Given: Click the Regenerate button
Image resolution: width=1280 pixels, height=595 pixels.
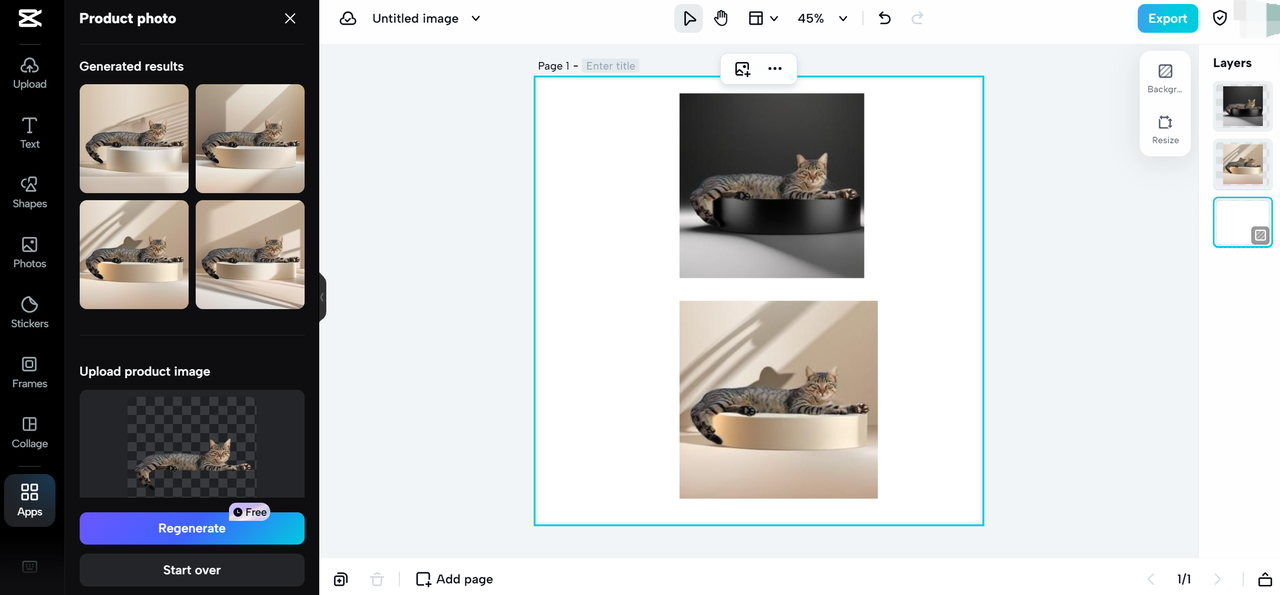Looking at the screenshot, I should click(192, 529).
